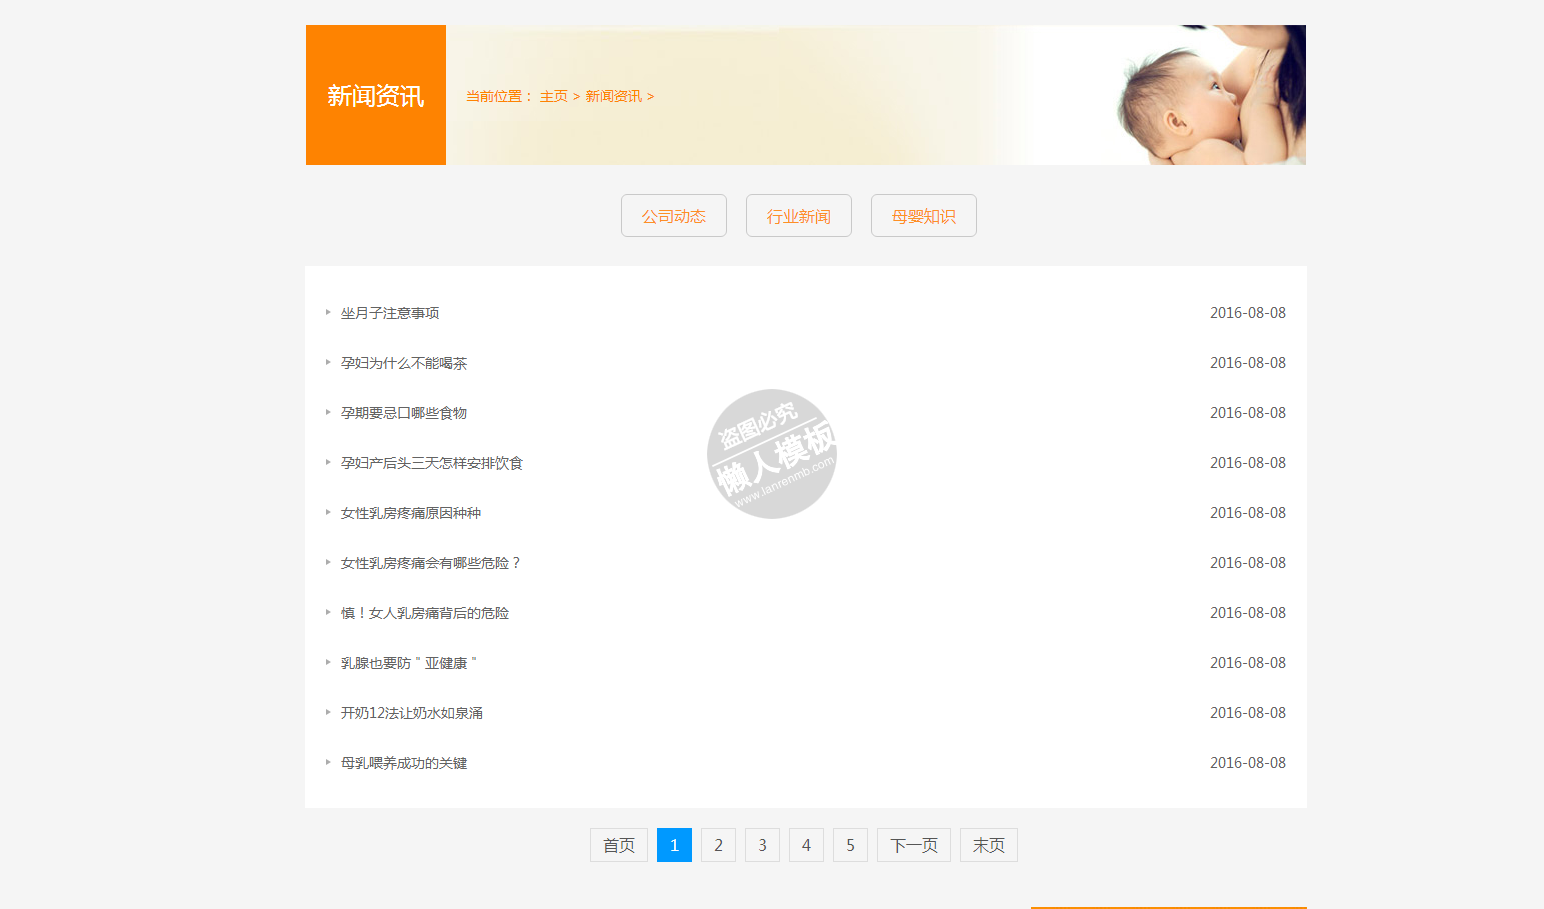
Task: Click the 新闻资讯 breadcrumb link
Action: click(x=613, y=97)
